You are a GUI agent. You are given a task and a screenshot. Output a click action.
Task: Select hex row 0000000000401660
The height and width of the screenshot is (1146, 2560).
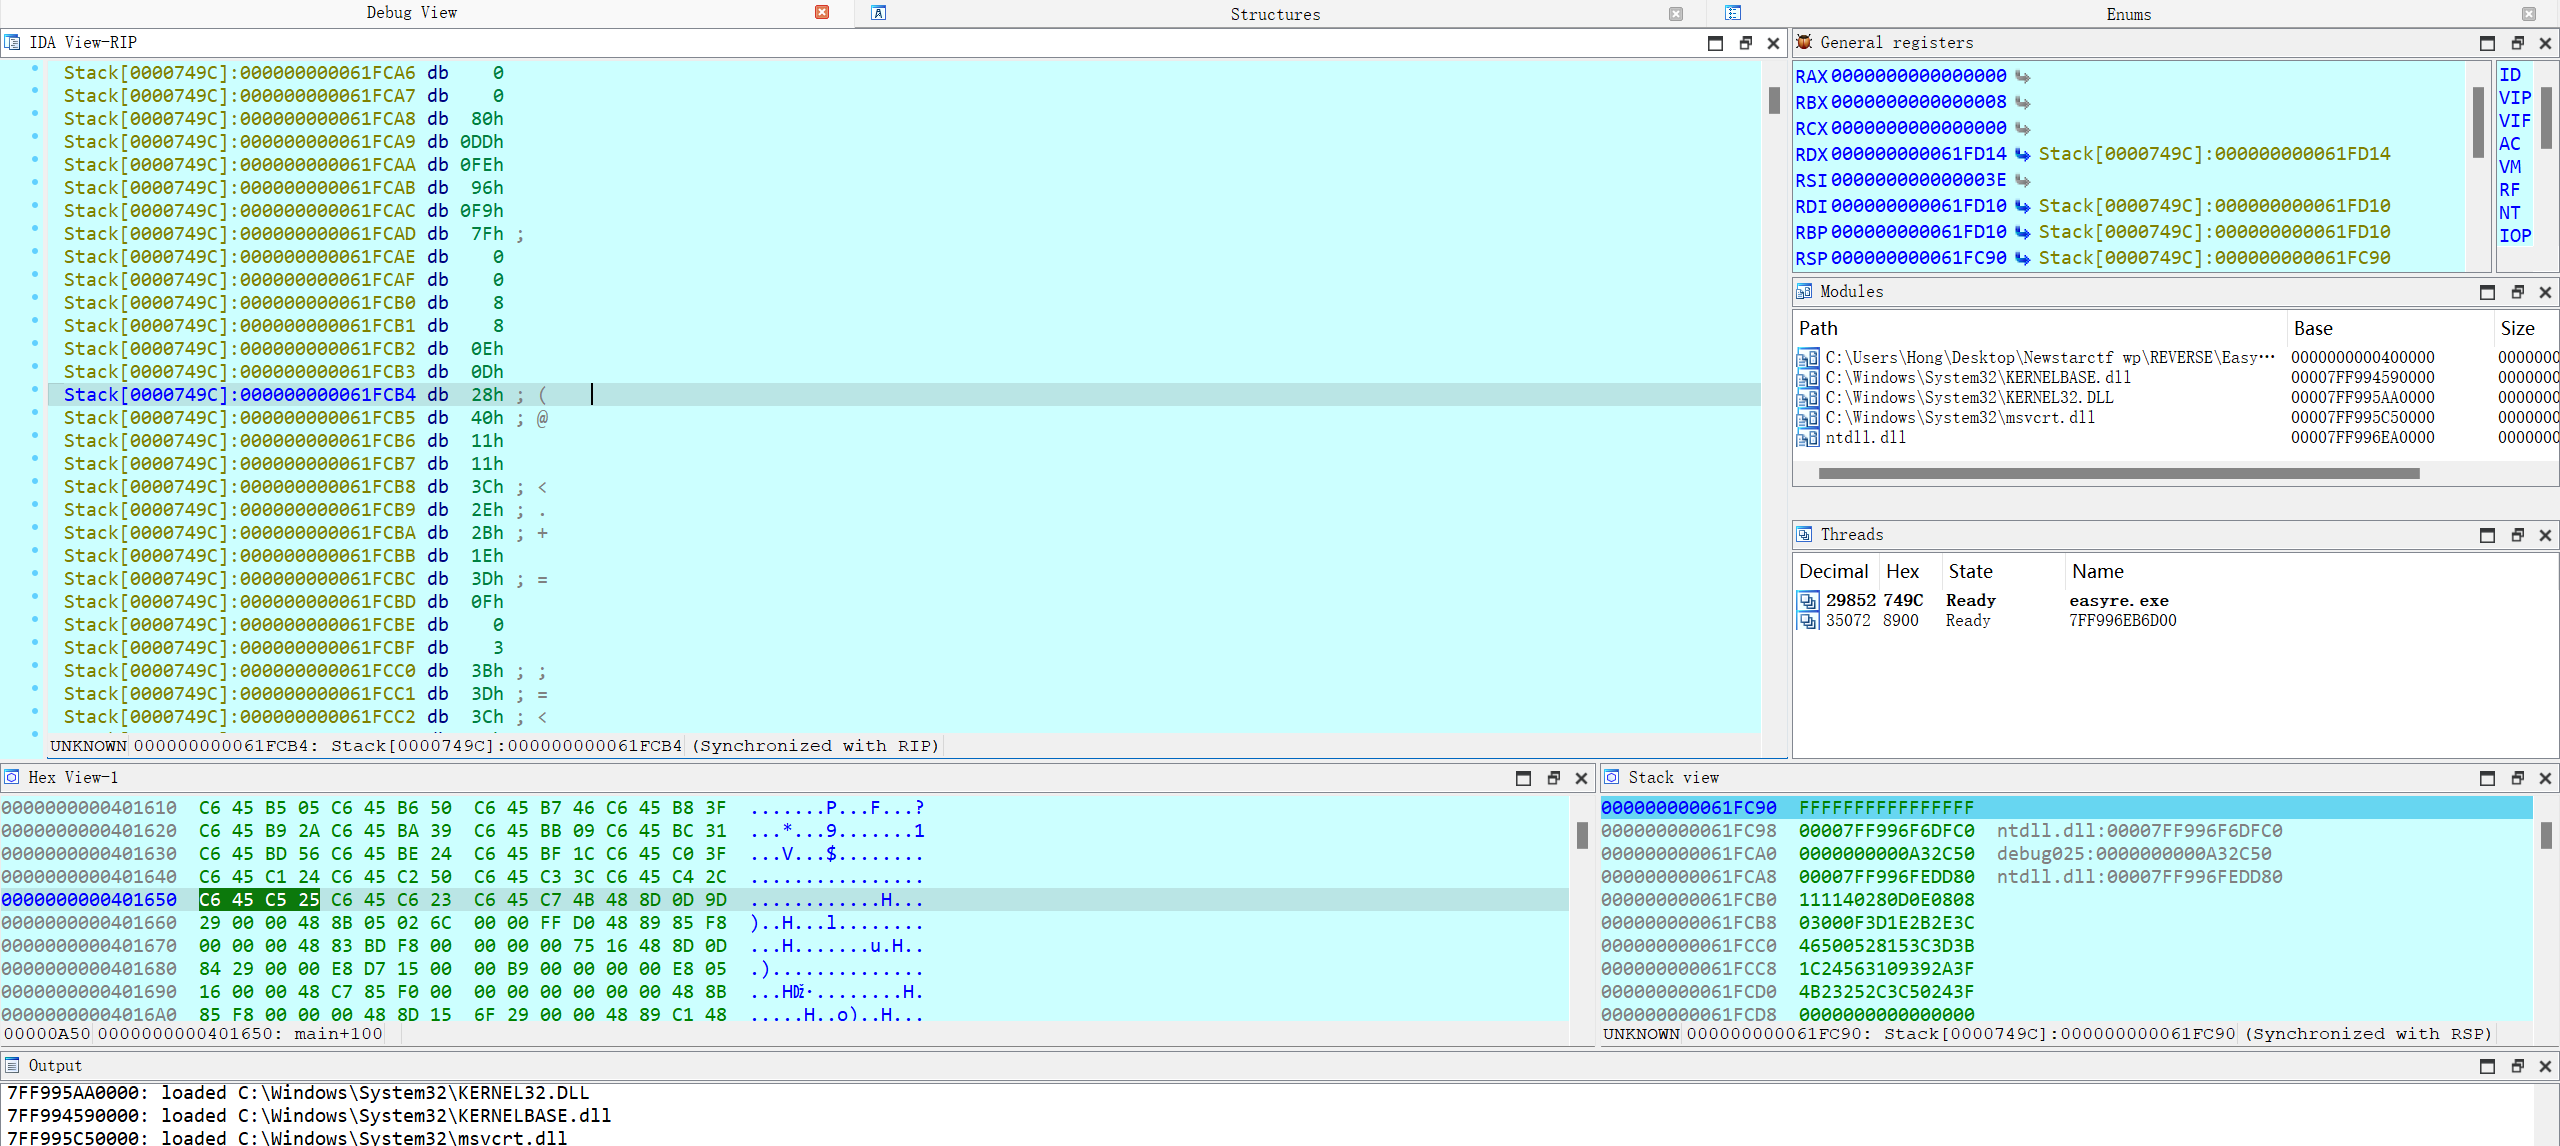coord(784,923)
